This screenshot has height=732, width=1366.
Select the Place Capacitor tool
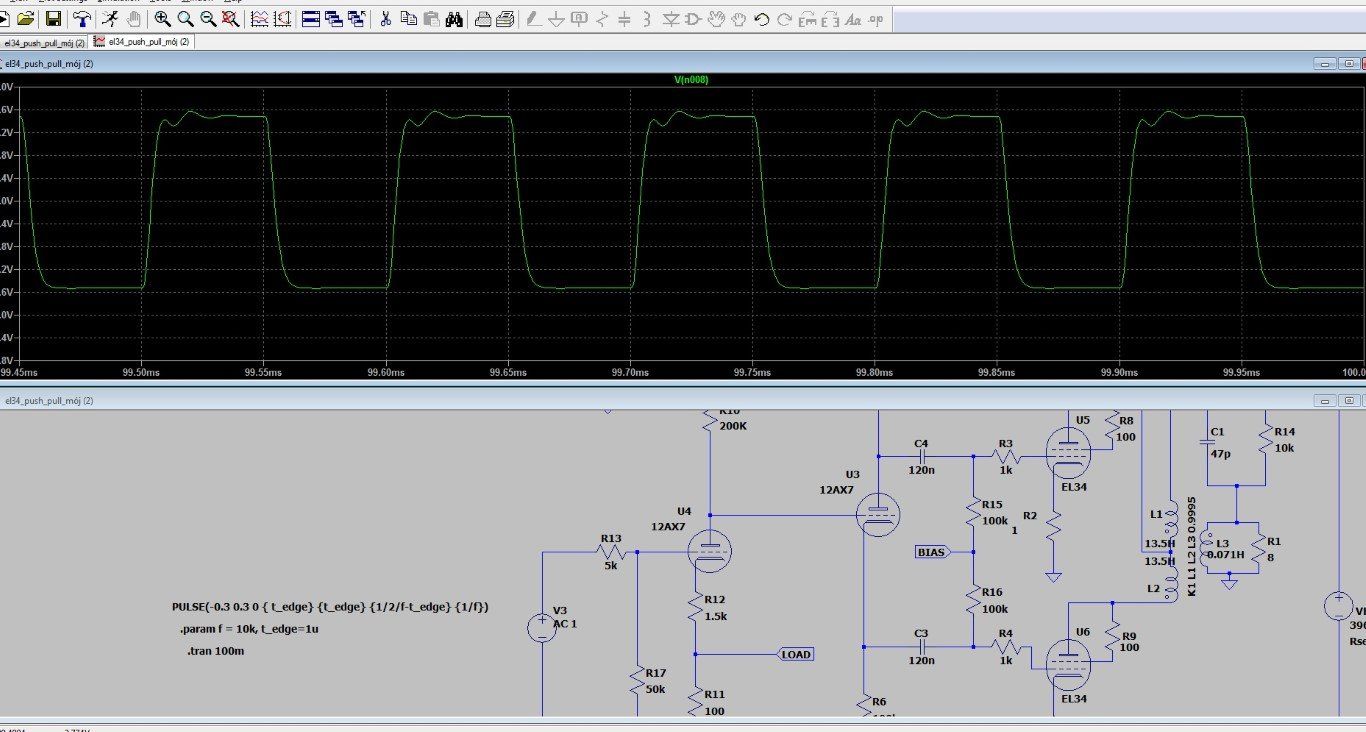click(624, 19)
